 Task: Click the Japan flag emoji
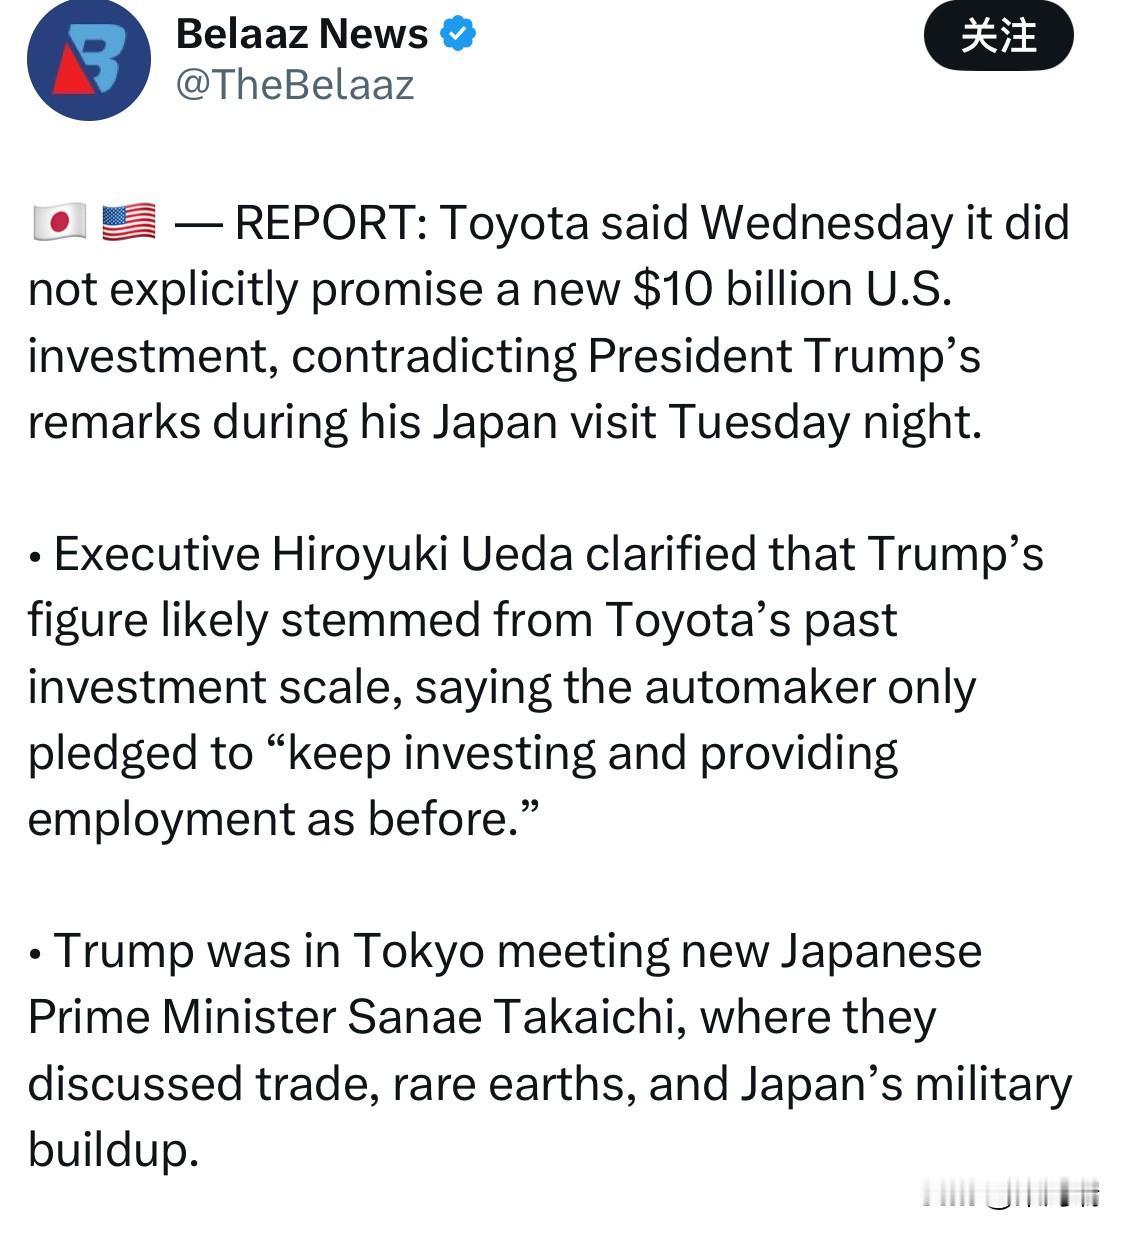point(58,222)
